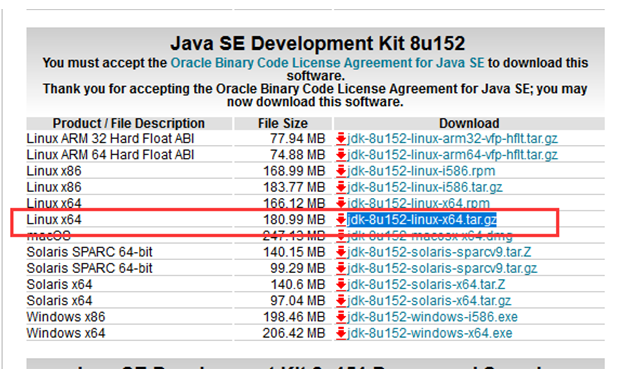Select Solaris x64 cell in 140.6 MB row
This screenshot has width=622, height=378.
[60, 284]
